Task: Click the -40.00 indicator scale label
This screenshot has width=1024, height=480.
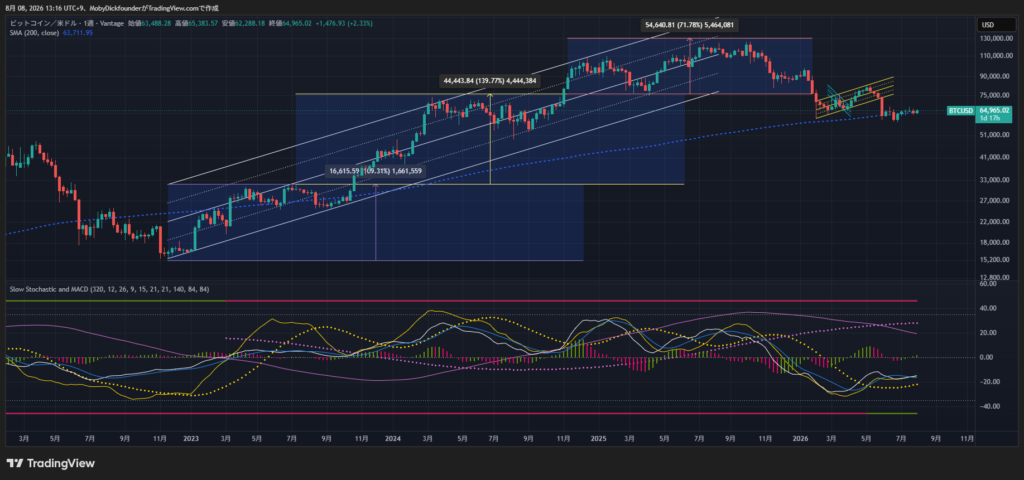Action: coord(987,406)
